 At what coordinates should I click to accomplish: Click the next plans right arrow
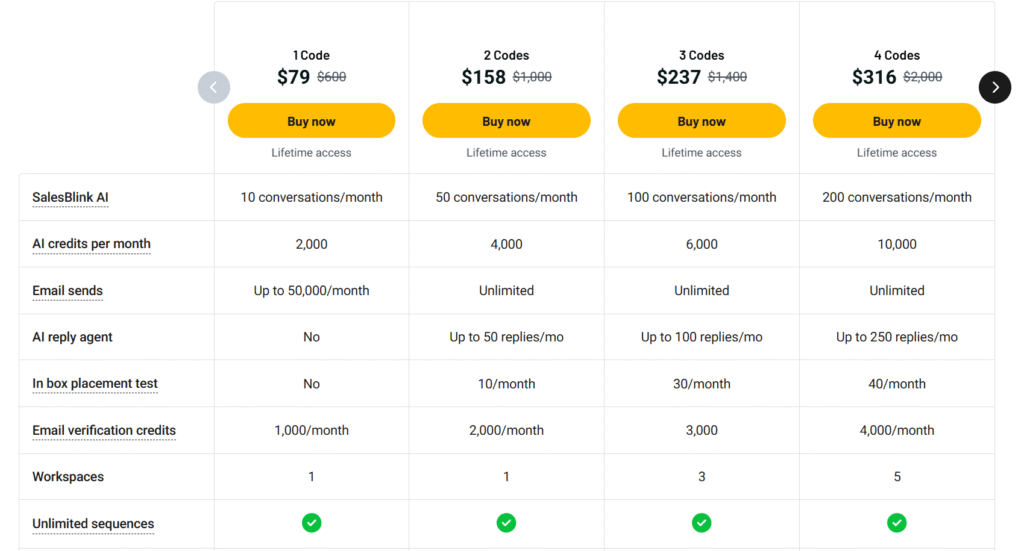pos(995,87)
